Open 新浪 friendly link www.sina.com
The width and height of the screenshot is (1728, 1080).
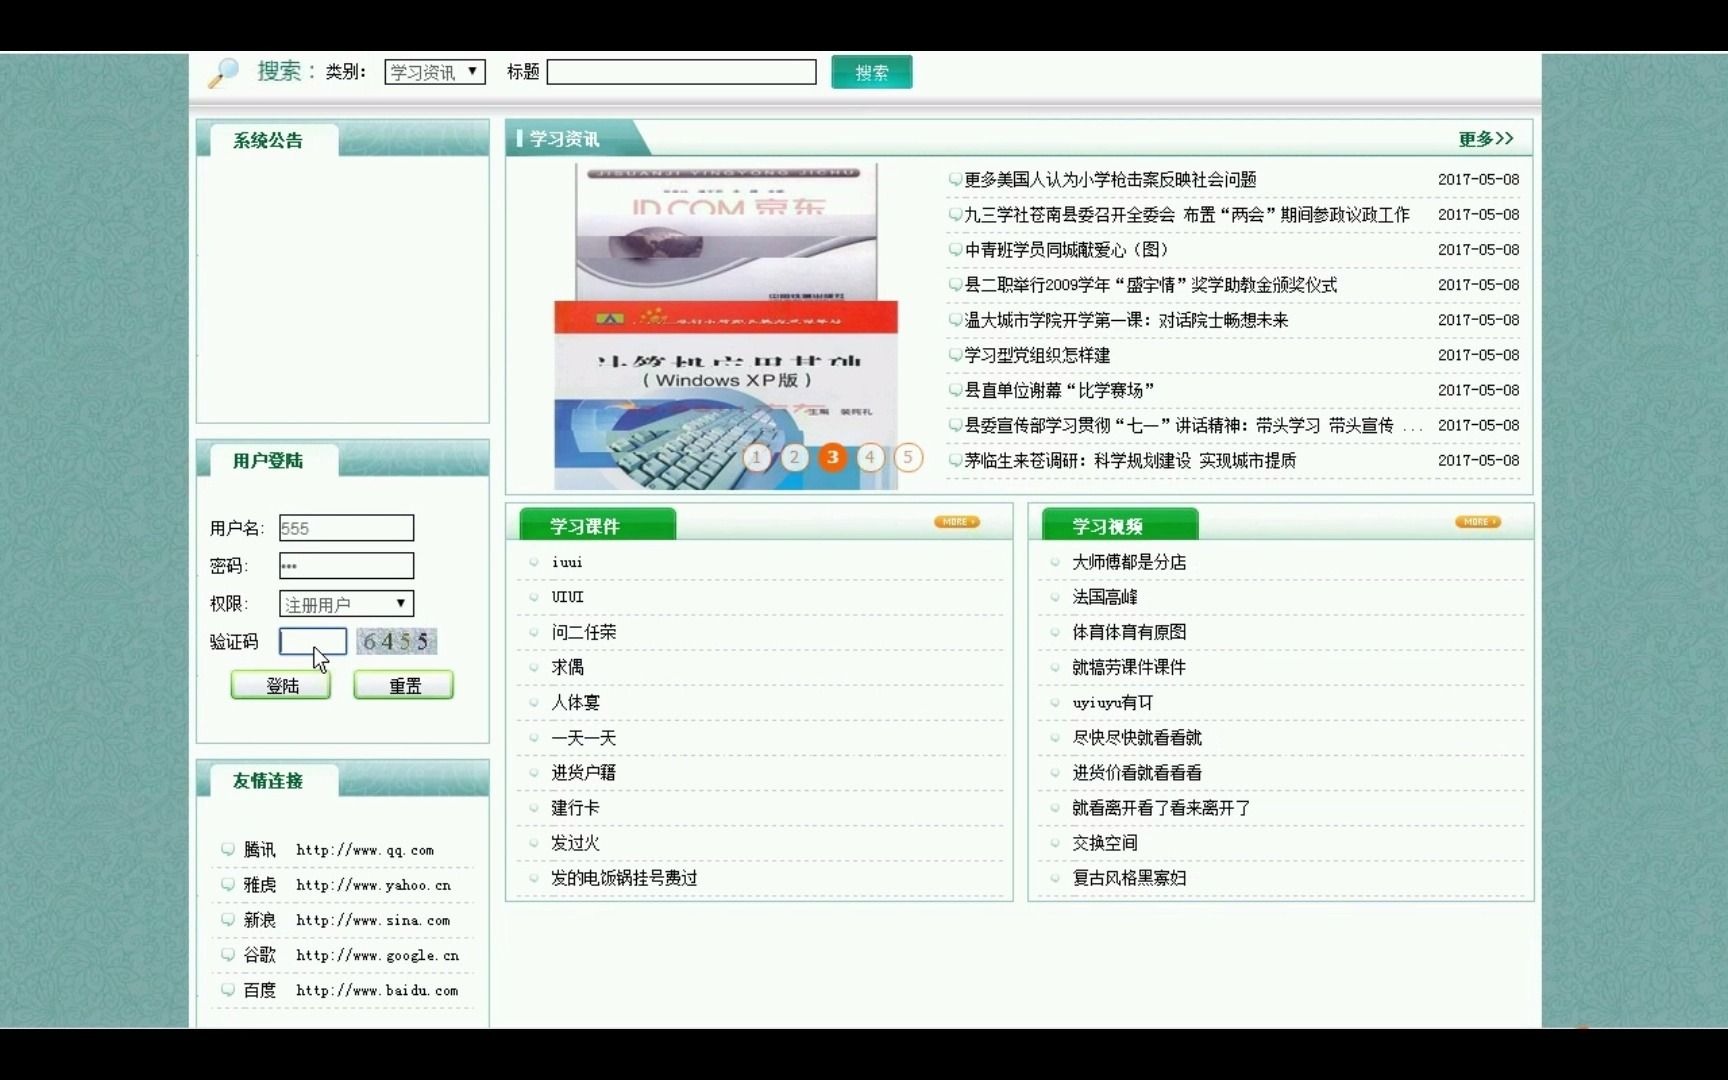click(347, 920)
